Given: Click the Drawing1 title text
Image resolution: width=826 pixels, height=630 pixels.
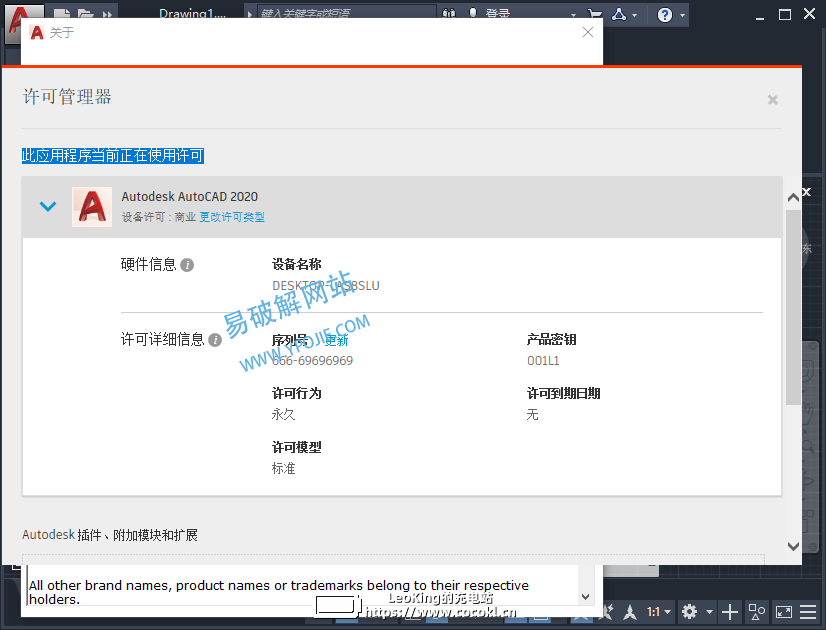Looking at the screenshot, I should pos(192,14).
